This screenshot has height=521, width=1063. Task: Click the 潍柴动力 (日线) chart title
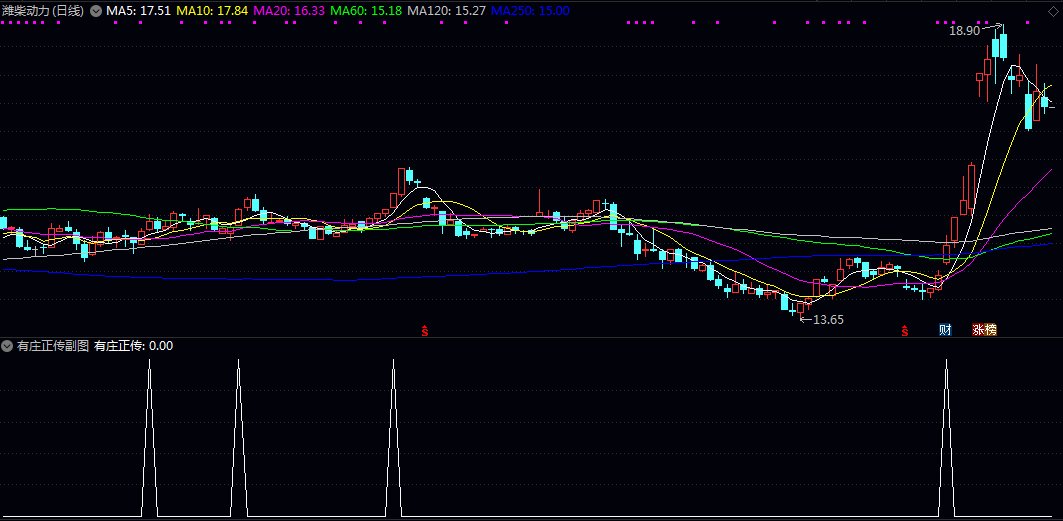(44, 10)
